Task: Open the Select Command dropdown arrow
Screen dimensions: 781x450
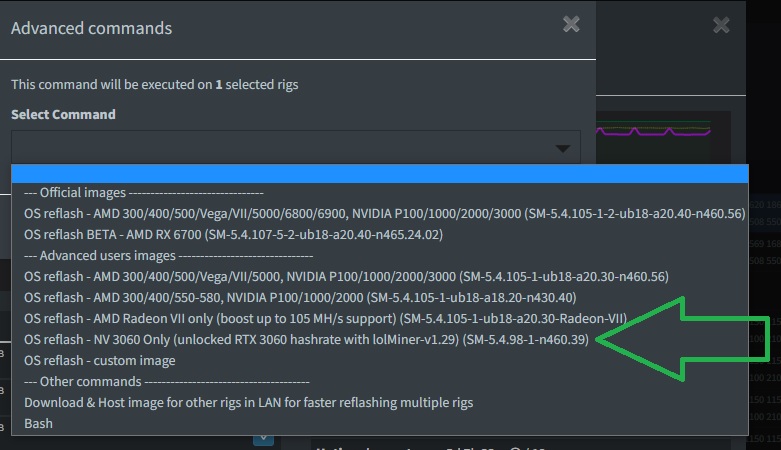Action: [563, 149]
